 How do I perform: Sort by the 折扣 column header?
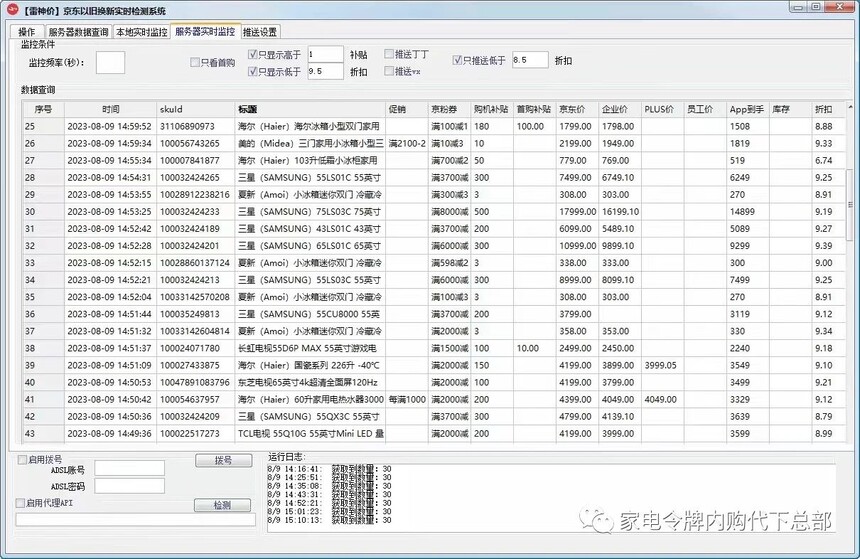pyautogui.click(x=829, y=109)
